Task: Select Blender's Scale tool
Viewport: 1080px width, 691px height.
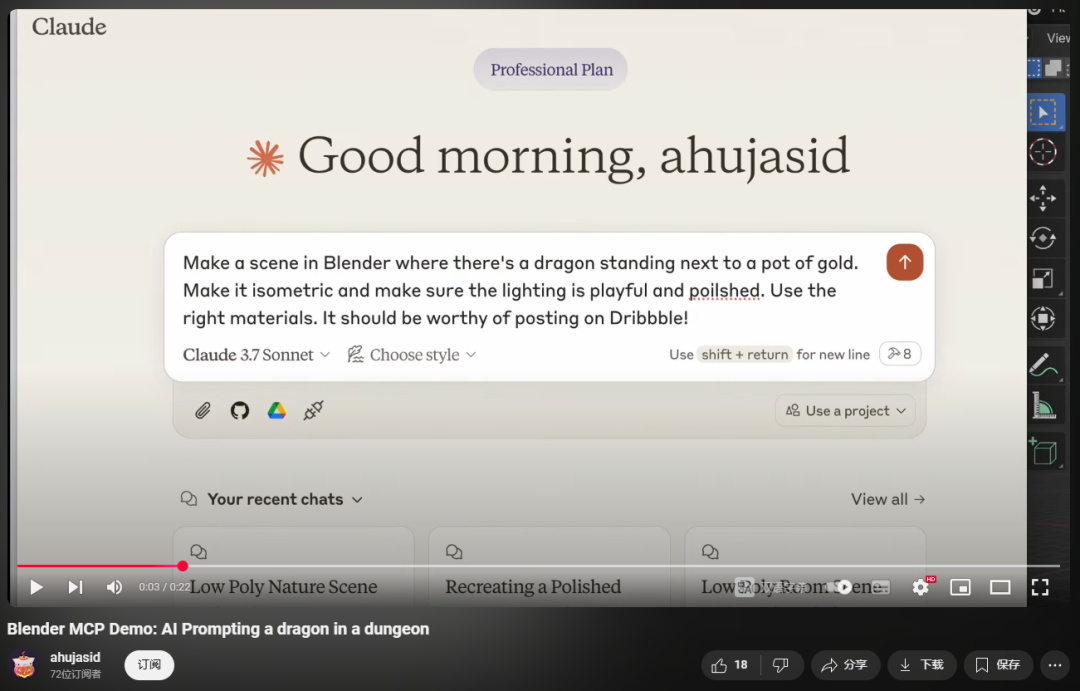Action: [x=1043, y=278]
